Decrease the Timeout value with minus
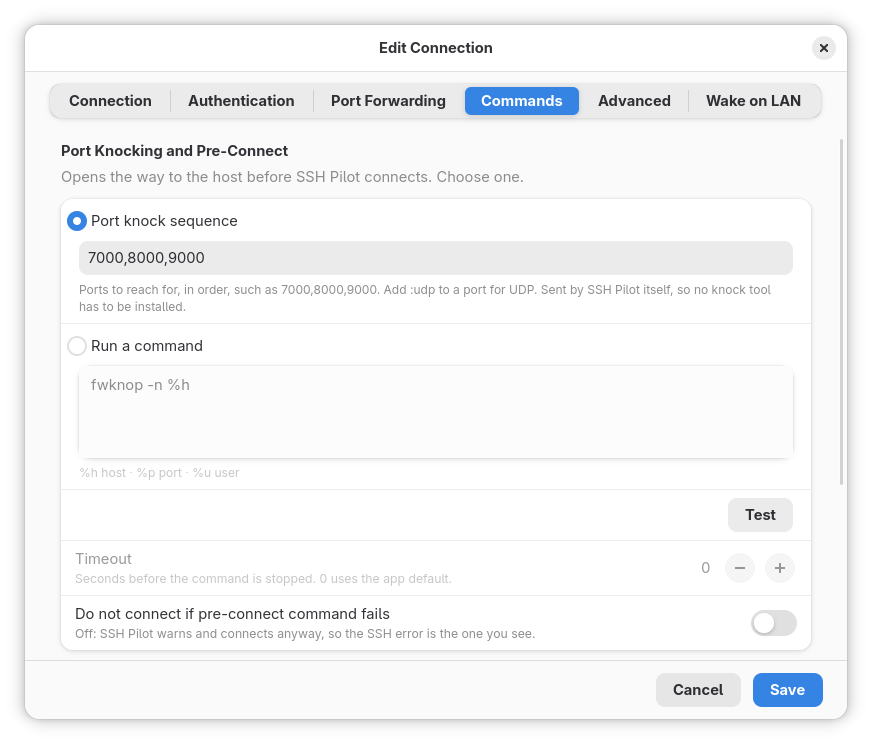This screenshot has height=744, width=872. [740, 568]
